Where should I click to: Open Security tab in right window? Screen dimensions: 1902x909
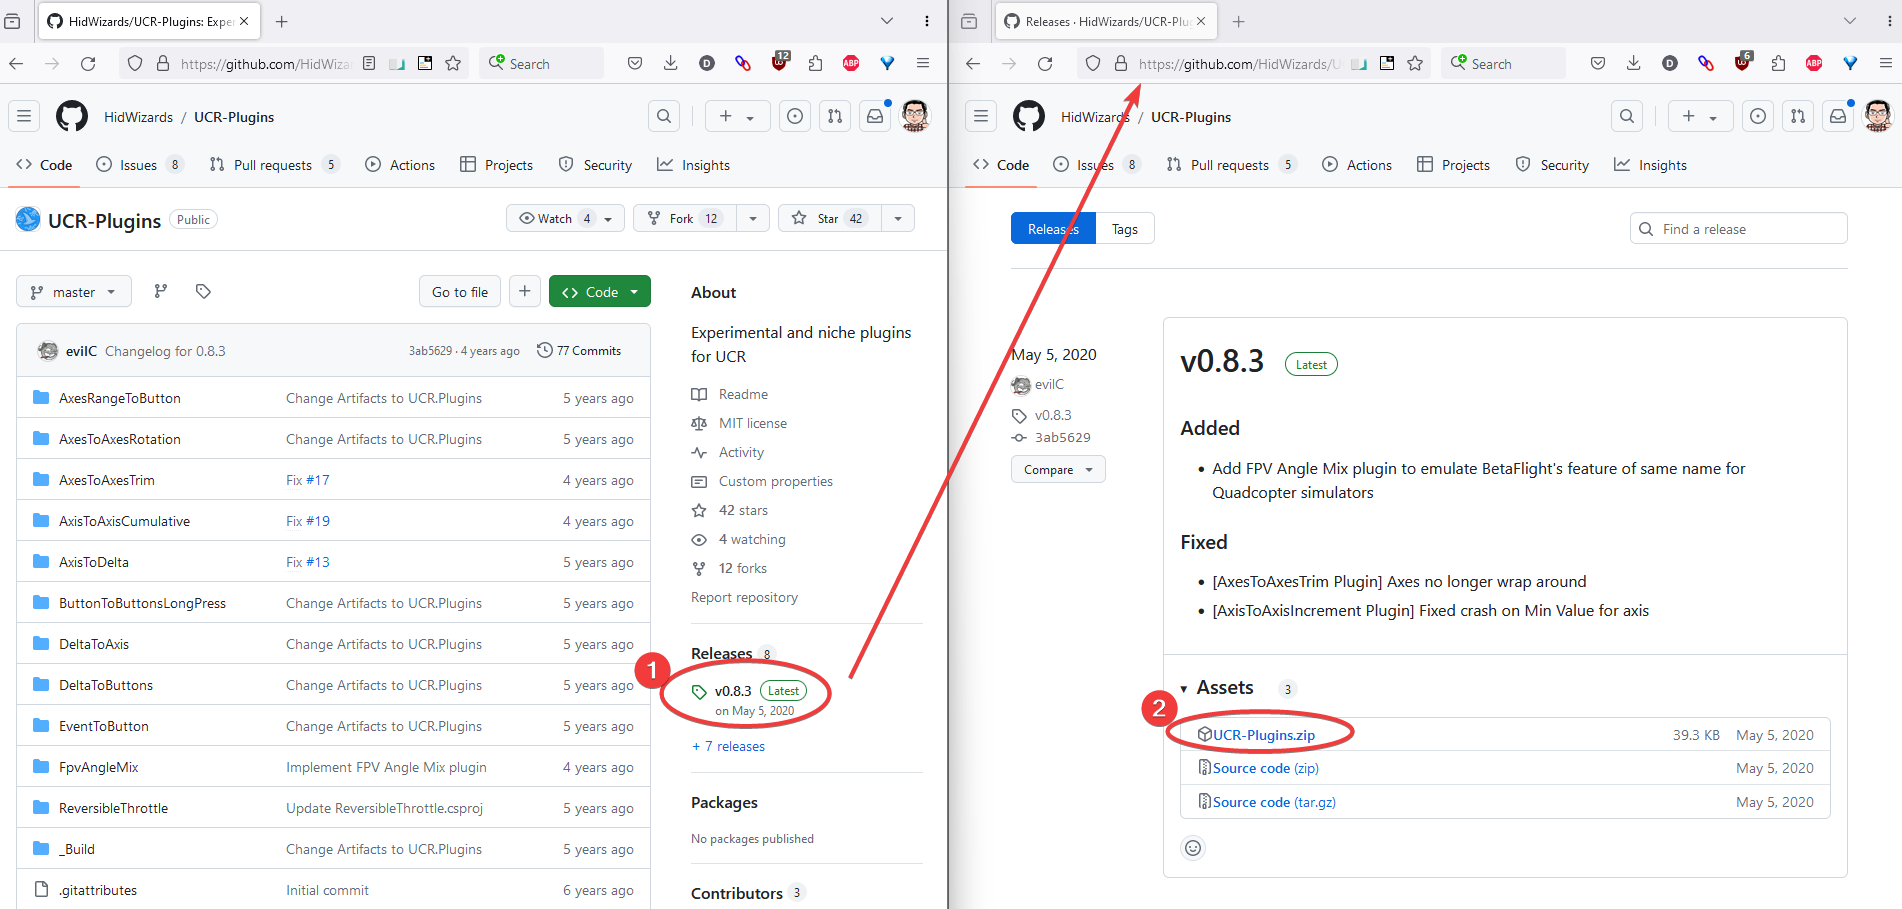[x=1552, y=165]
